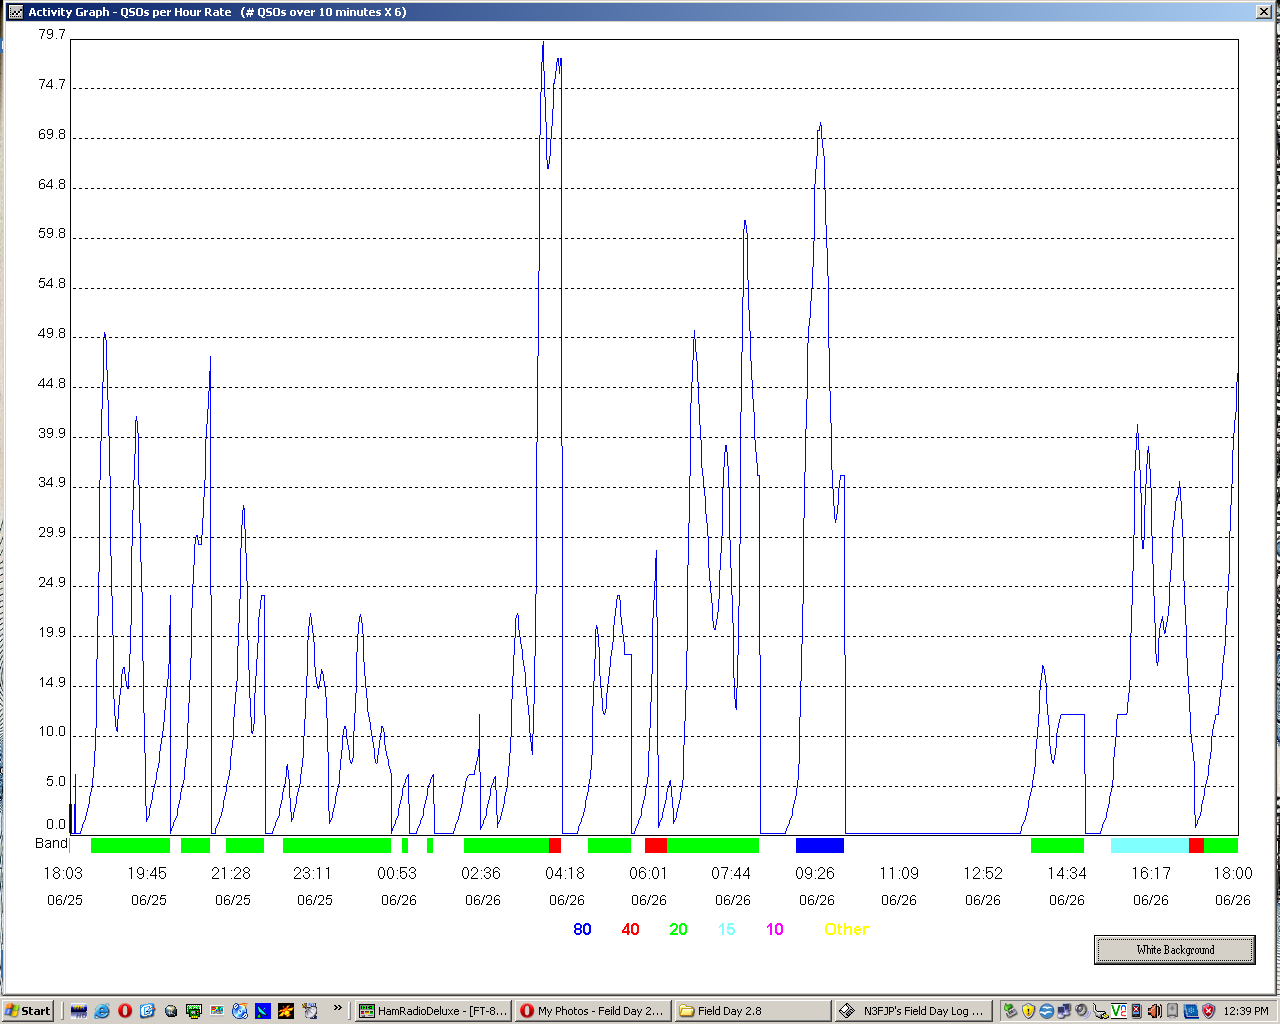This screenshot has height=1024, width=1280.
Task: Click the blue 80 meter band bar
Action: click(820, 845)
